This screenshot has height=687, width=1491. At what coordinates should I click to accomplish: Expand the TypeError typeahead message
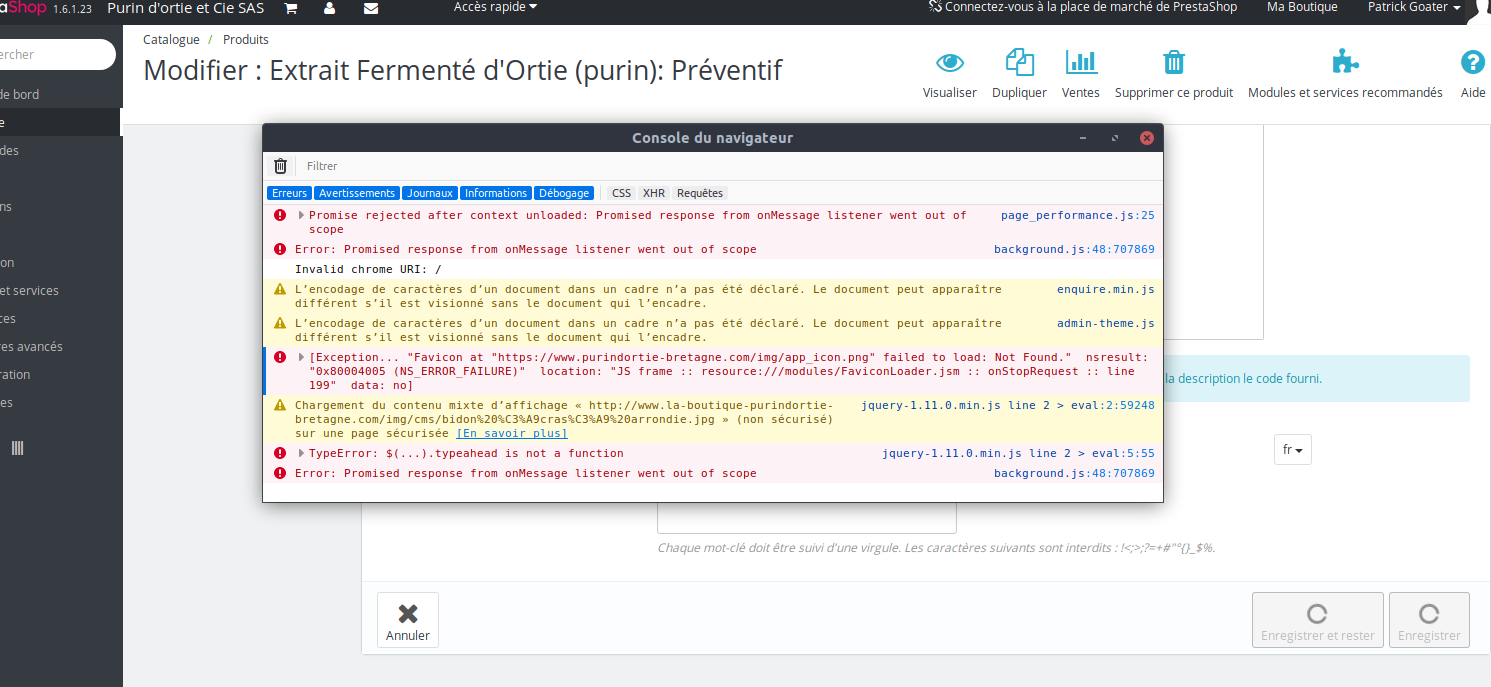(302, 453)
